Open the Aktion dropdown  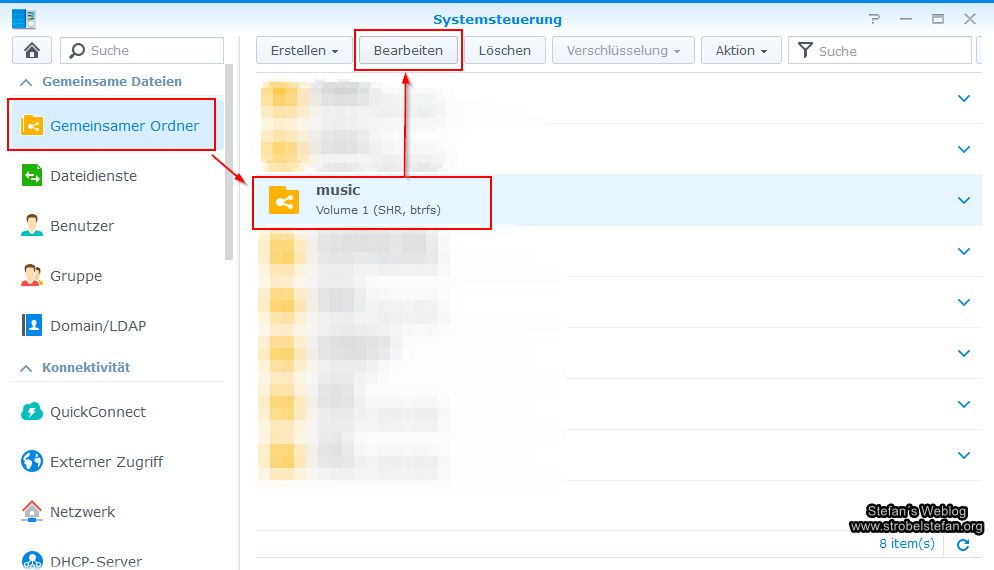741,50
